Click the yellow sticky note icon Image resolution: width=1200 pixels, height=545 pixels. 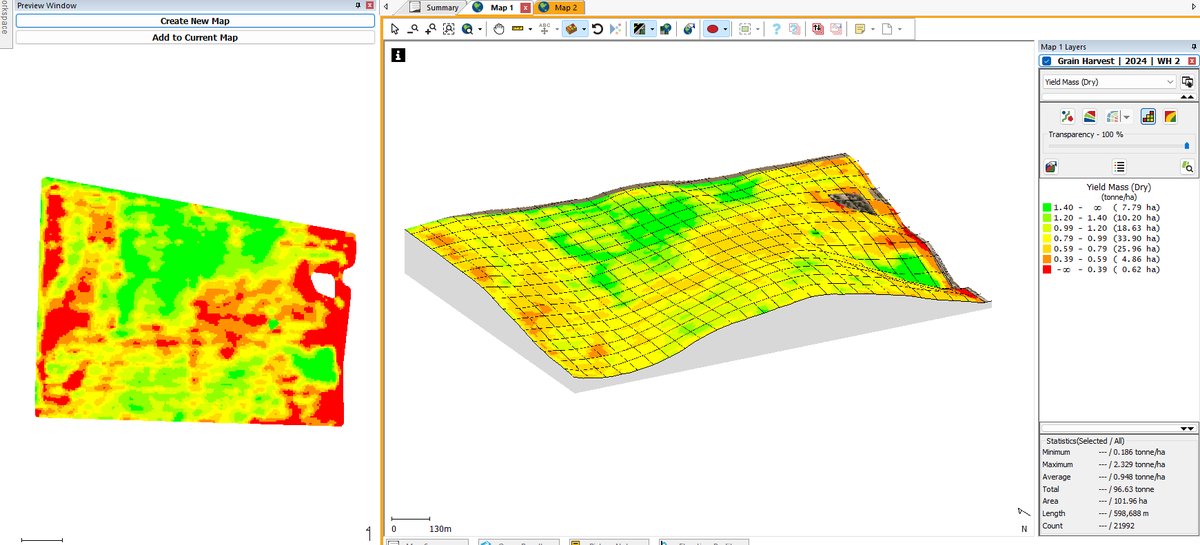(x=859, y=29)
